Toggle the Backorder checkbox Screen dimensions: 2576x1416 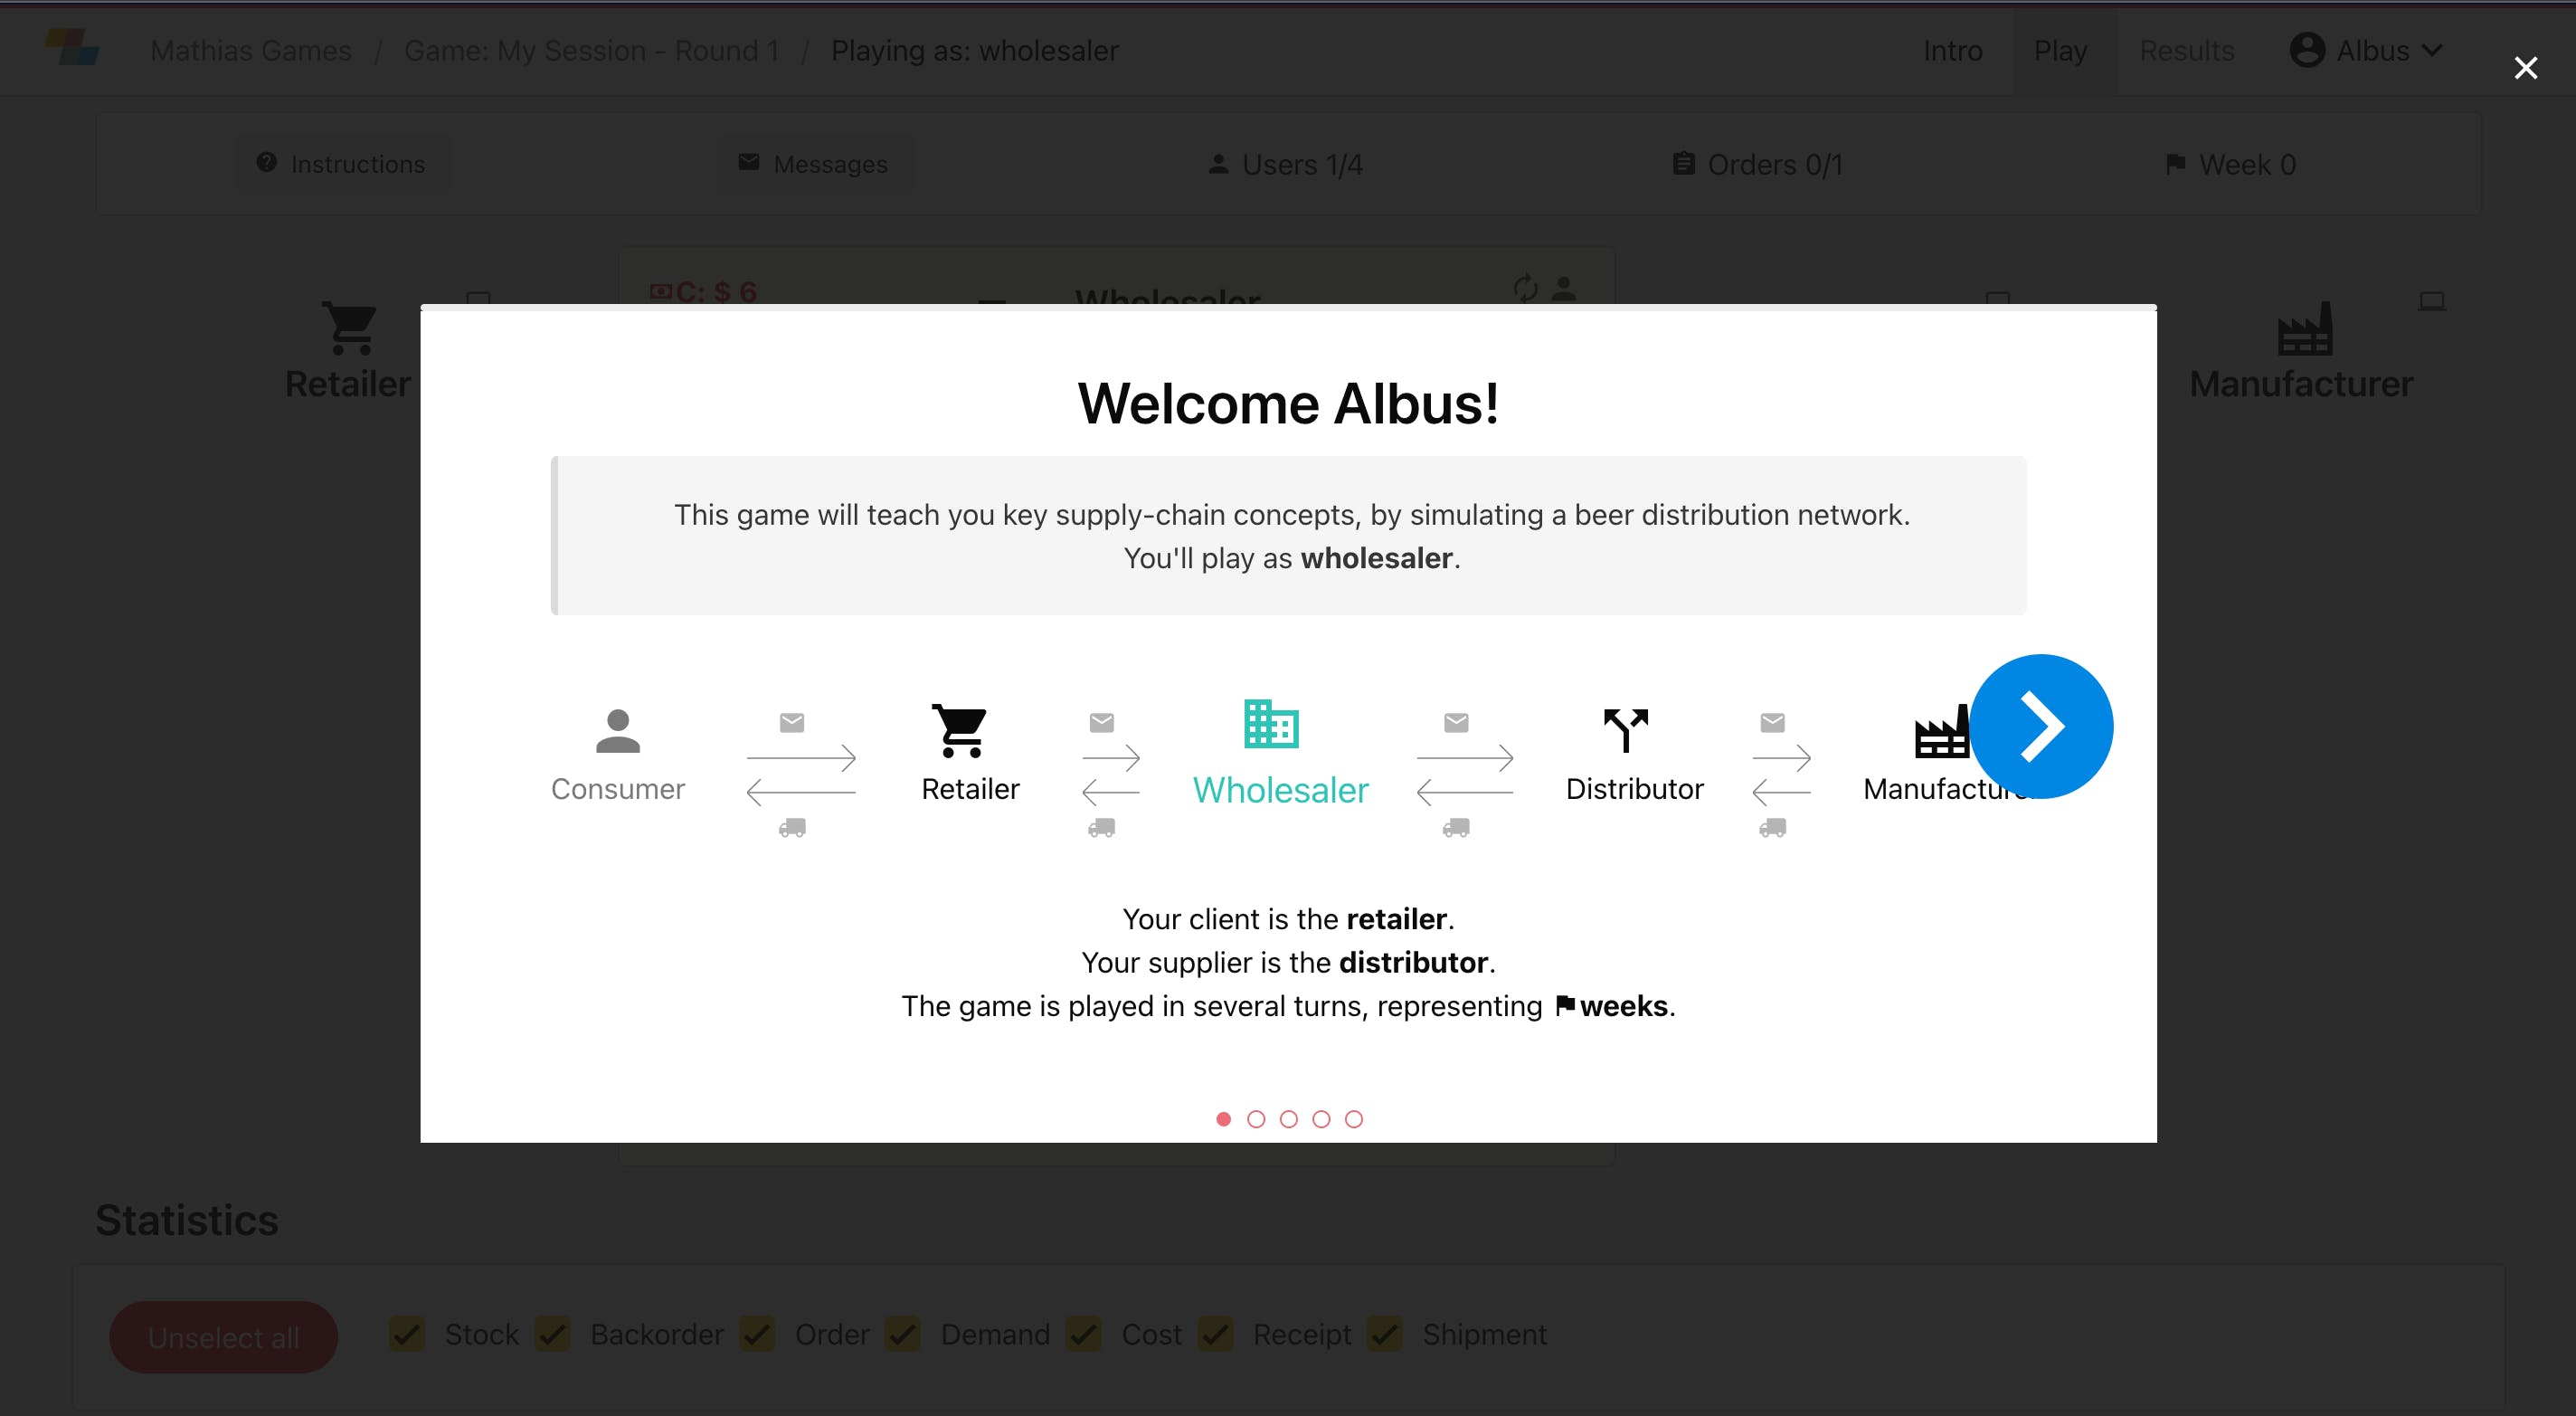pos(553,1334)
